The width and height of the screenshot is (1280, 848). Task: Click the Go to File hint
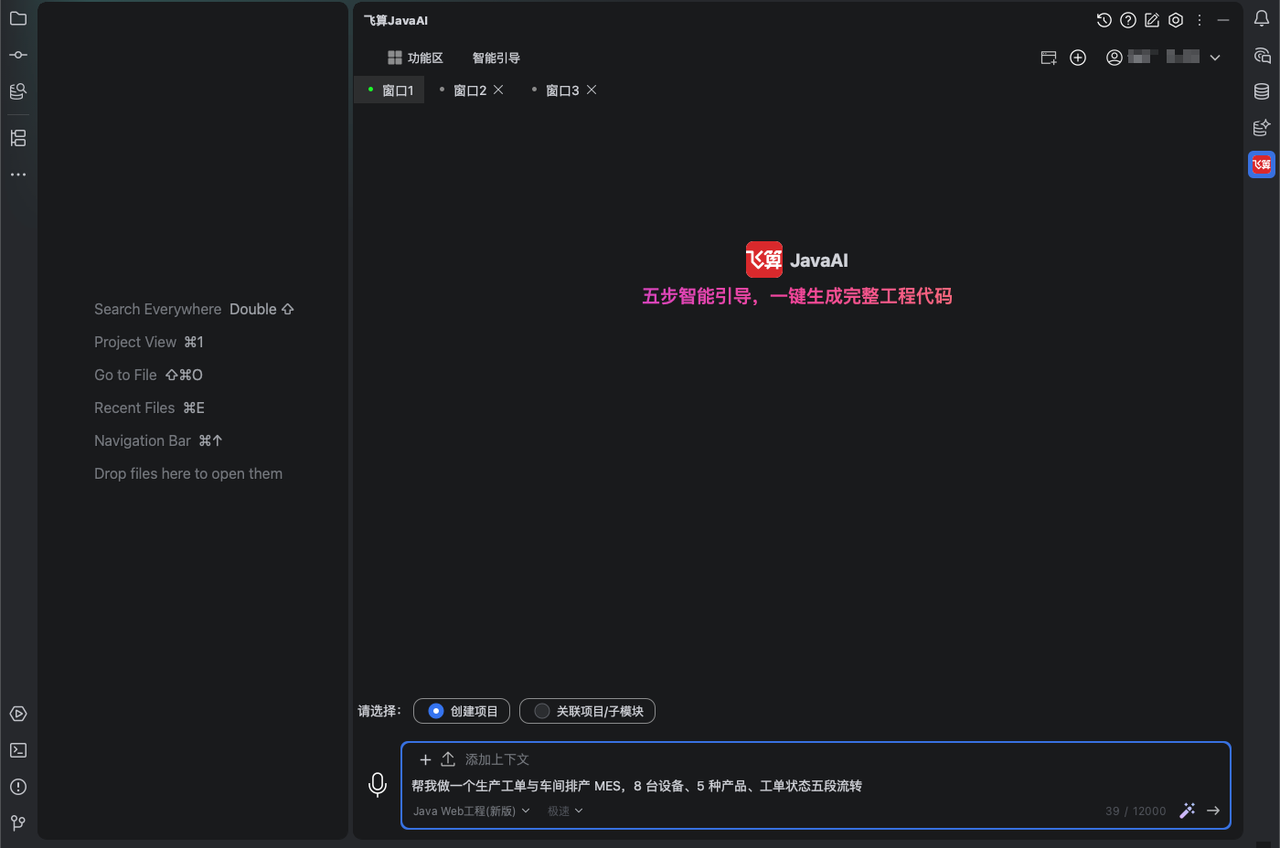[125, 375]
